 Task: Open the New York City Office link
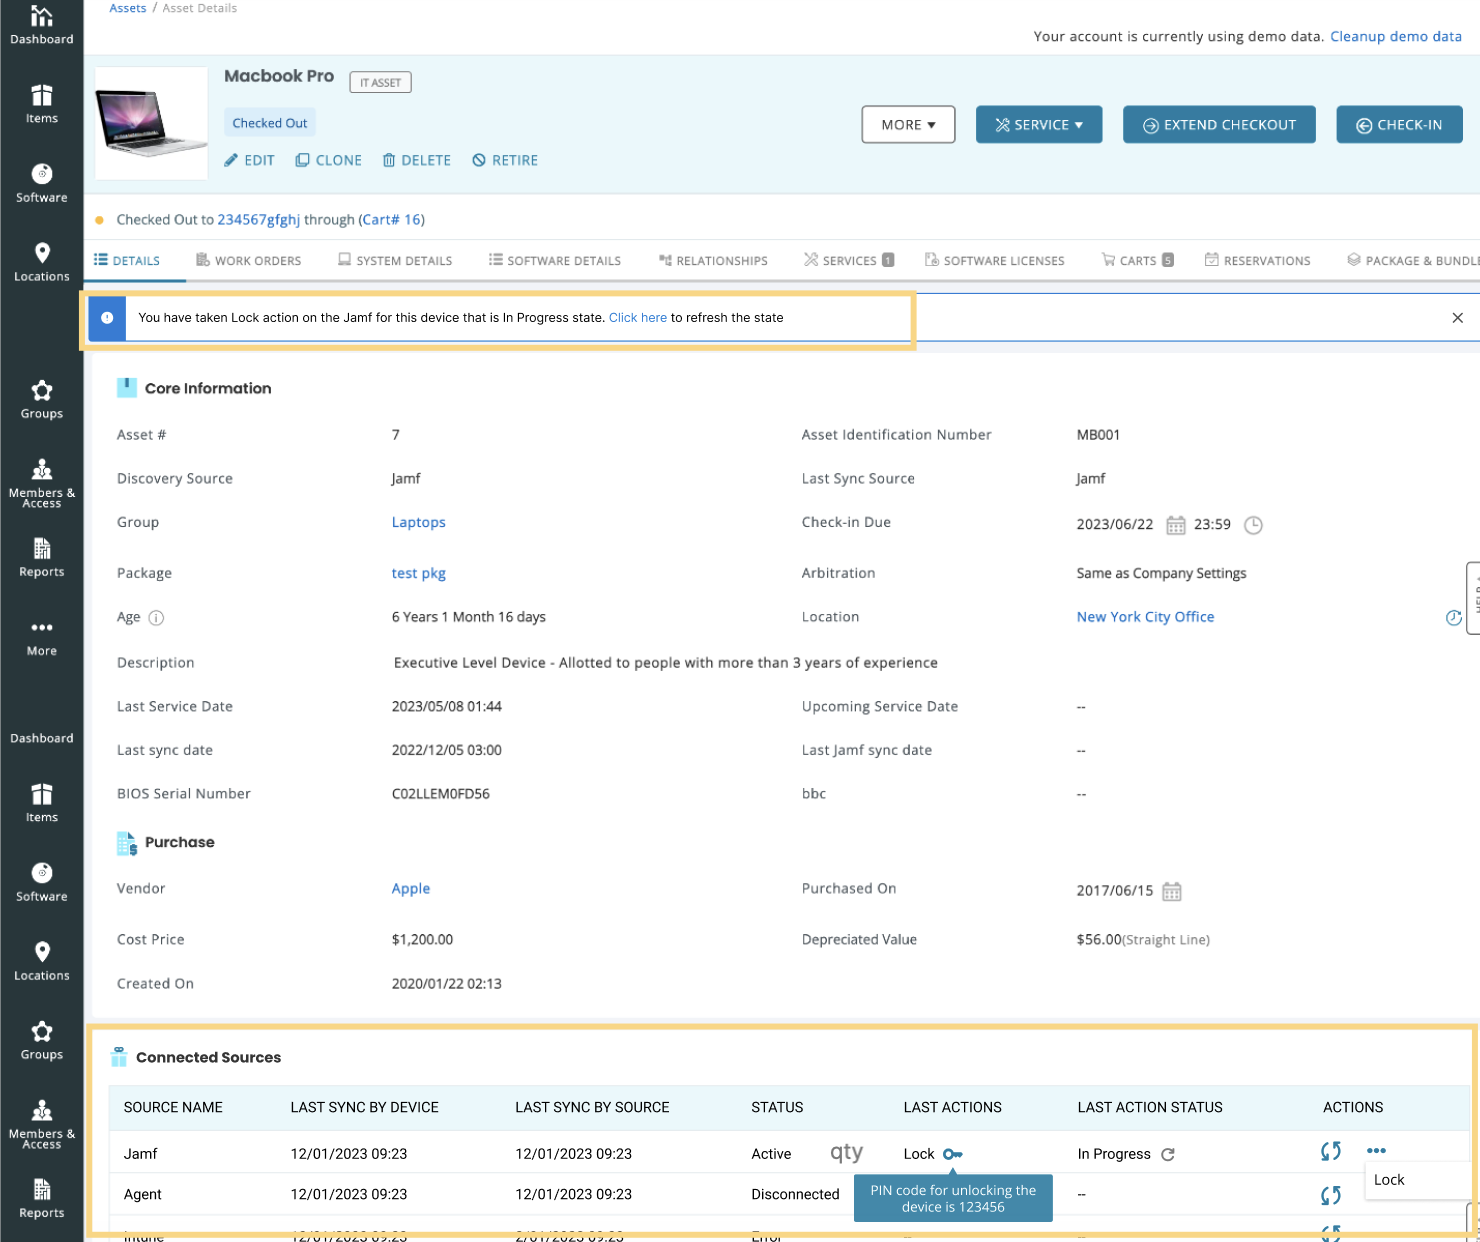1145,617
